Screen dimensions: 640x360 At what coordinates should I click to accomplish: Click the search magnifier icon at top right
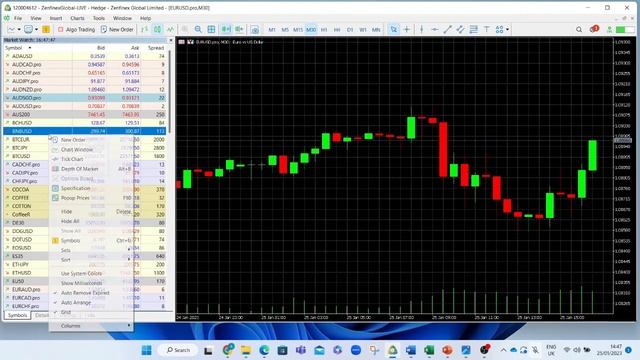point(579,29)
